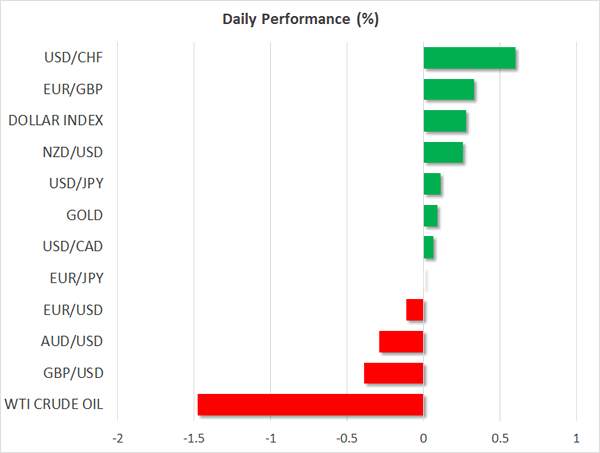Click the Daily Performance (%) chart title
600x453 pixels.
pyautogui.click(x=300, y=19)
